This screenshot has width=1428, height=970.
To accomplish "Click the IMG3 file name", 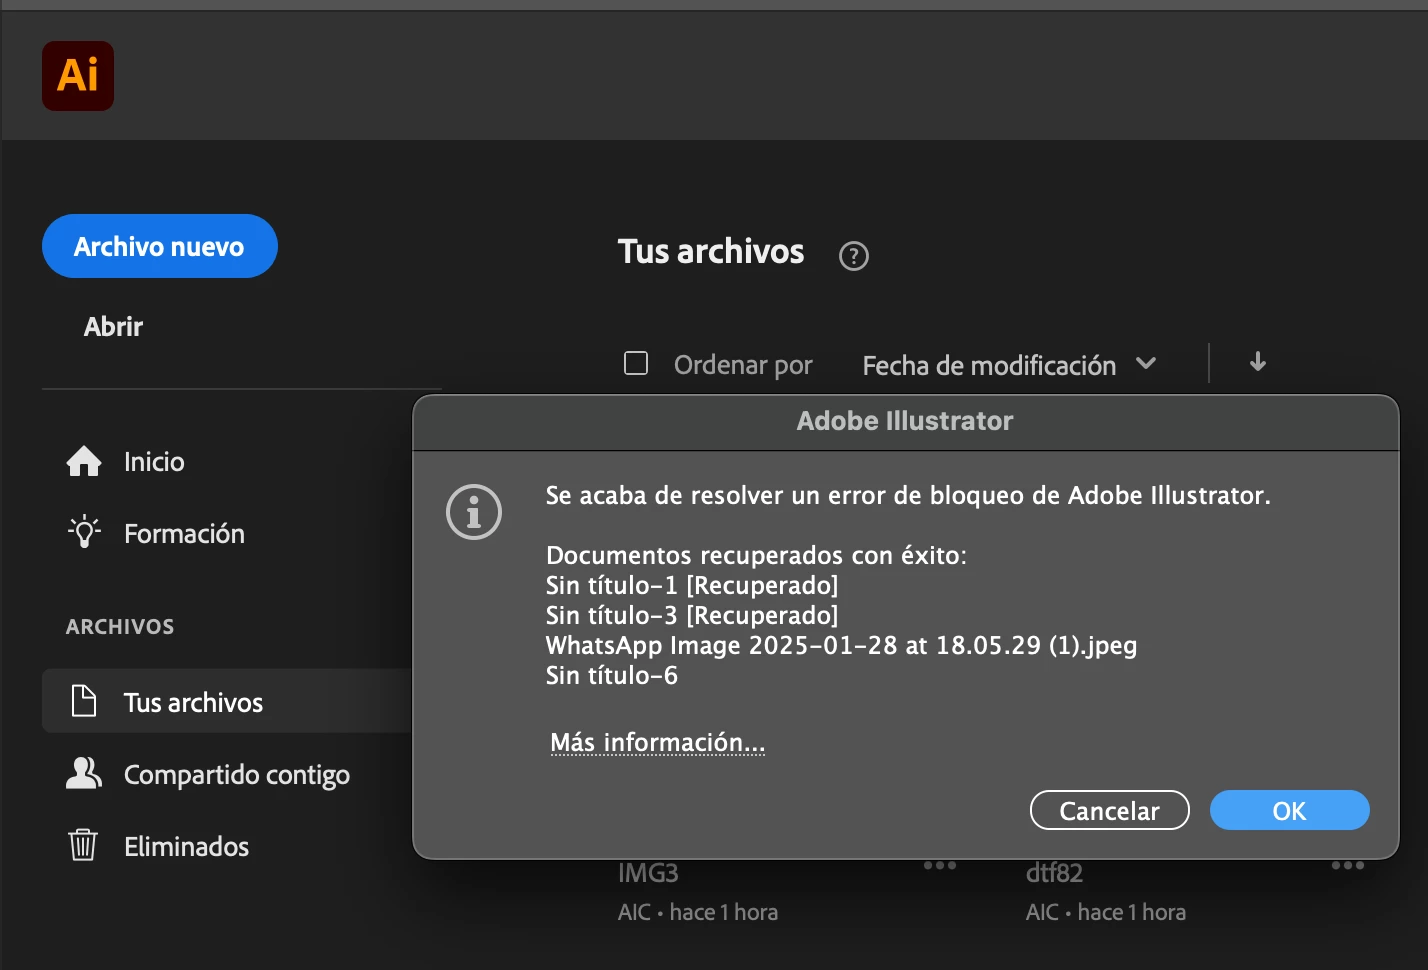I will [648, 873].
